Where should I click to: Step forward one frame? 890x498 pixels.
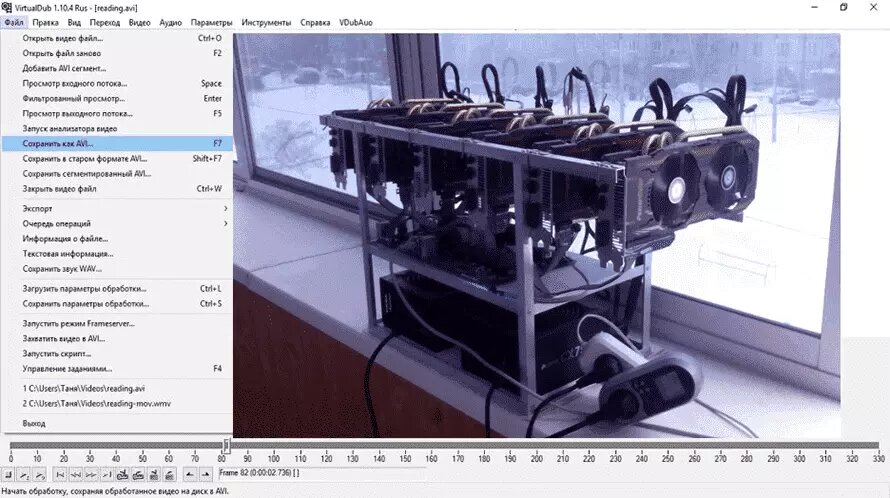pos(91,474)
